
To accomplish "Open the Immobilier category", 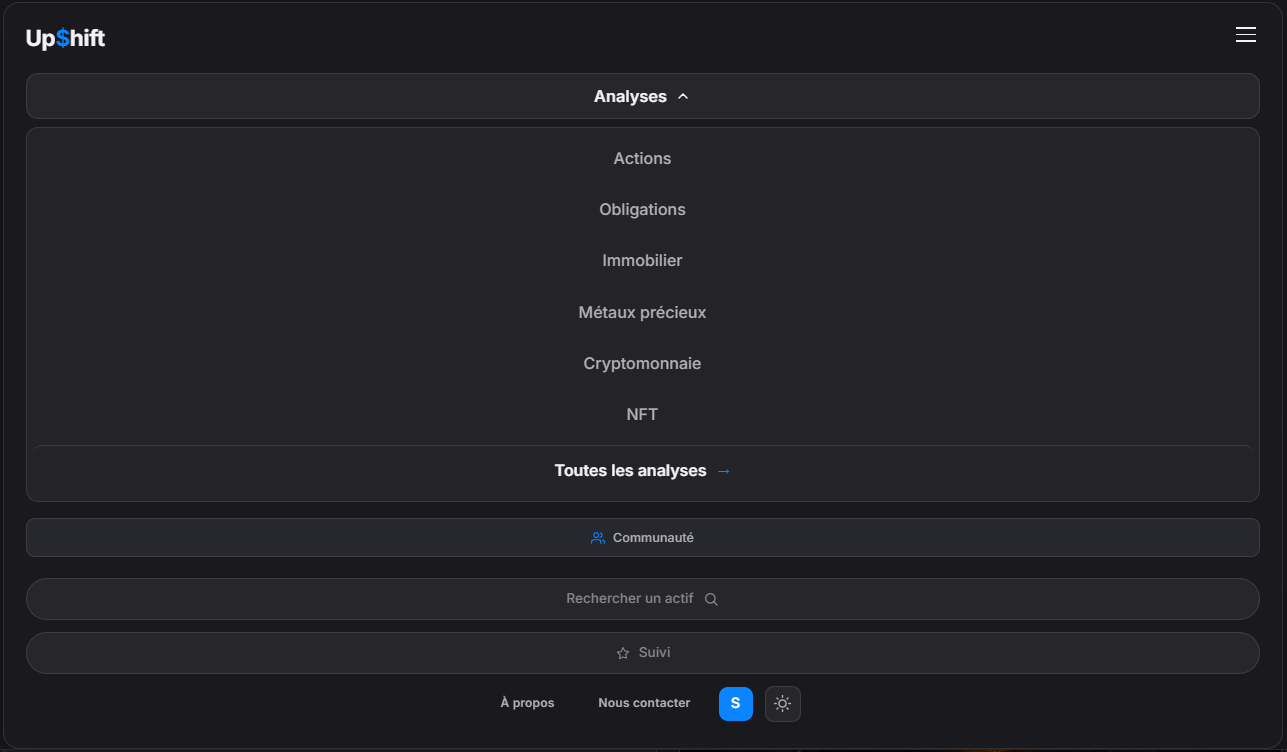I will click(x=642, y=260).
